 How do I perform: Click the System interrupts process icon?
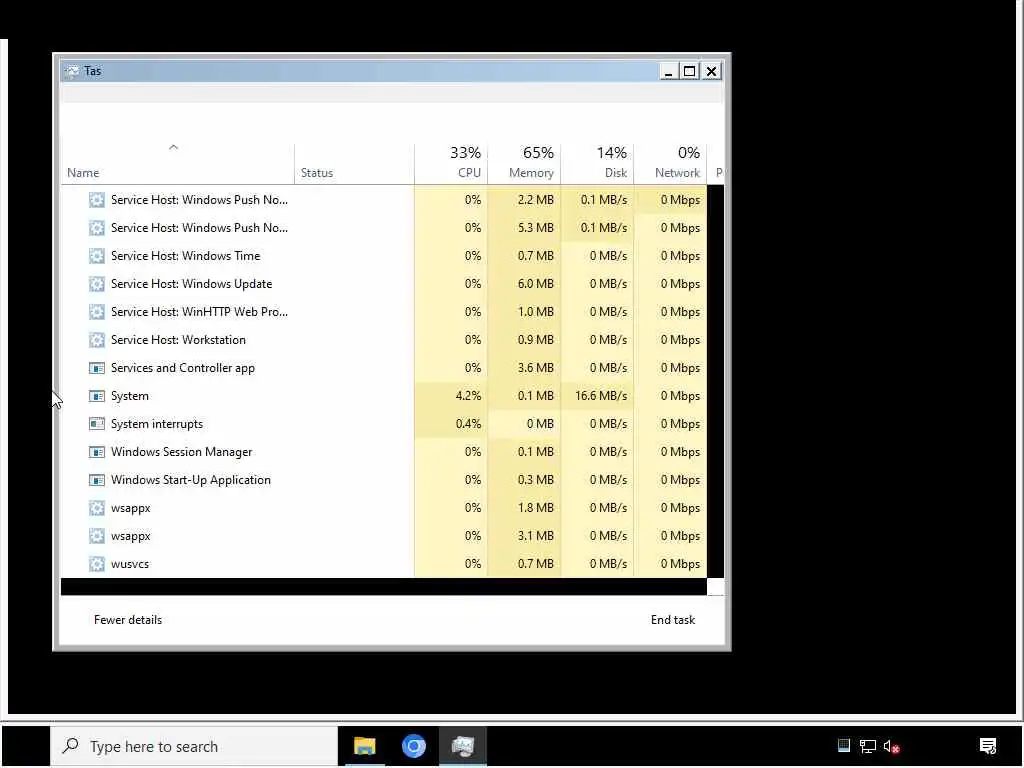97,424
